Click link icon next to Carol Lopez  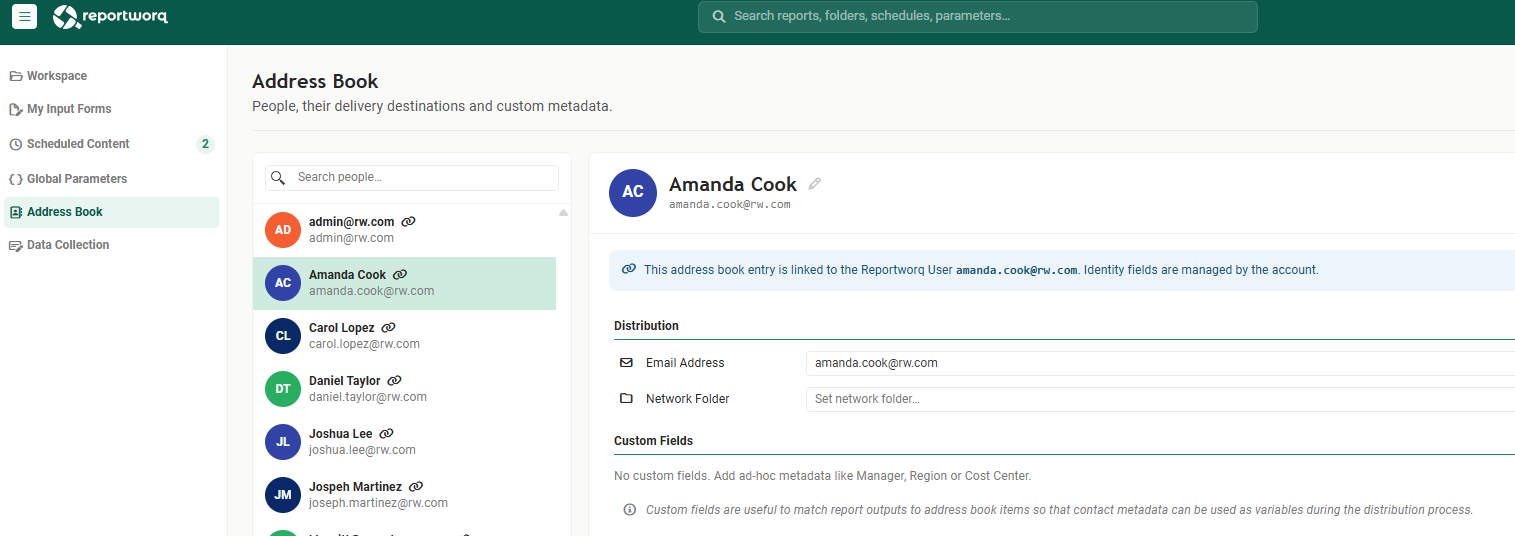(x=389, y=328)
